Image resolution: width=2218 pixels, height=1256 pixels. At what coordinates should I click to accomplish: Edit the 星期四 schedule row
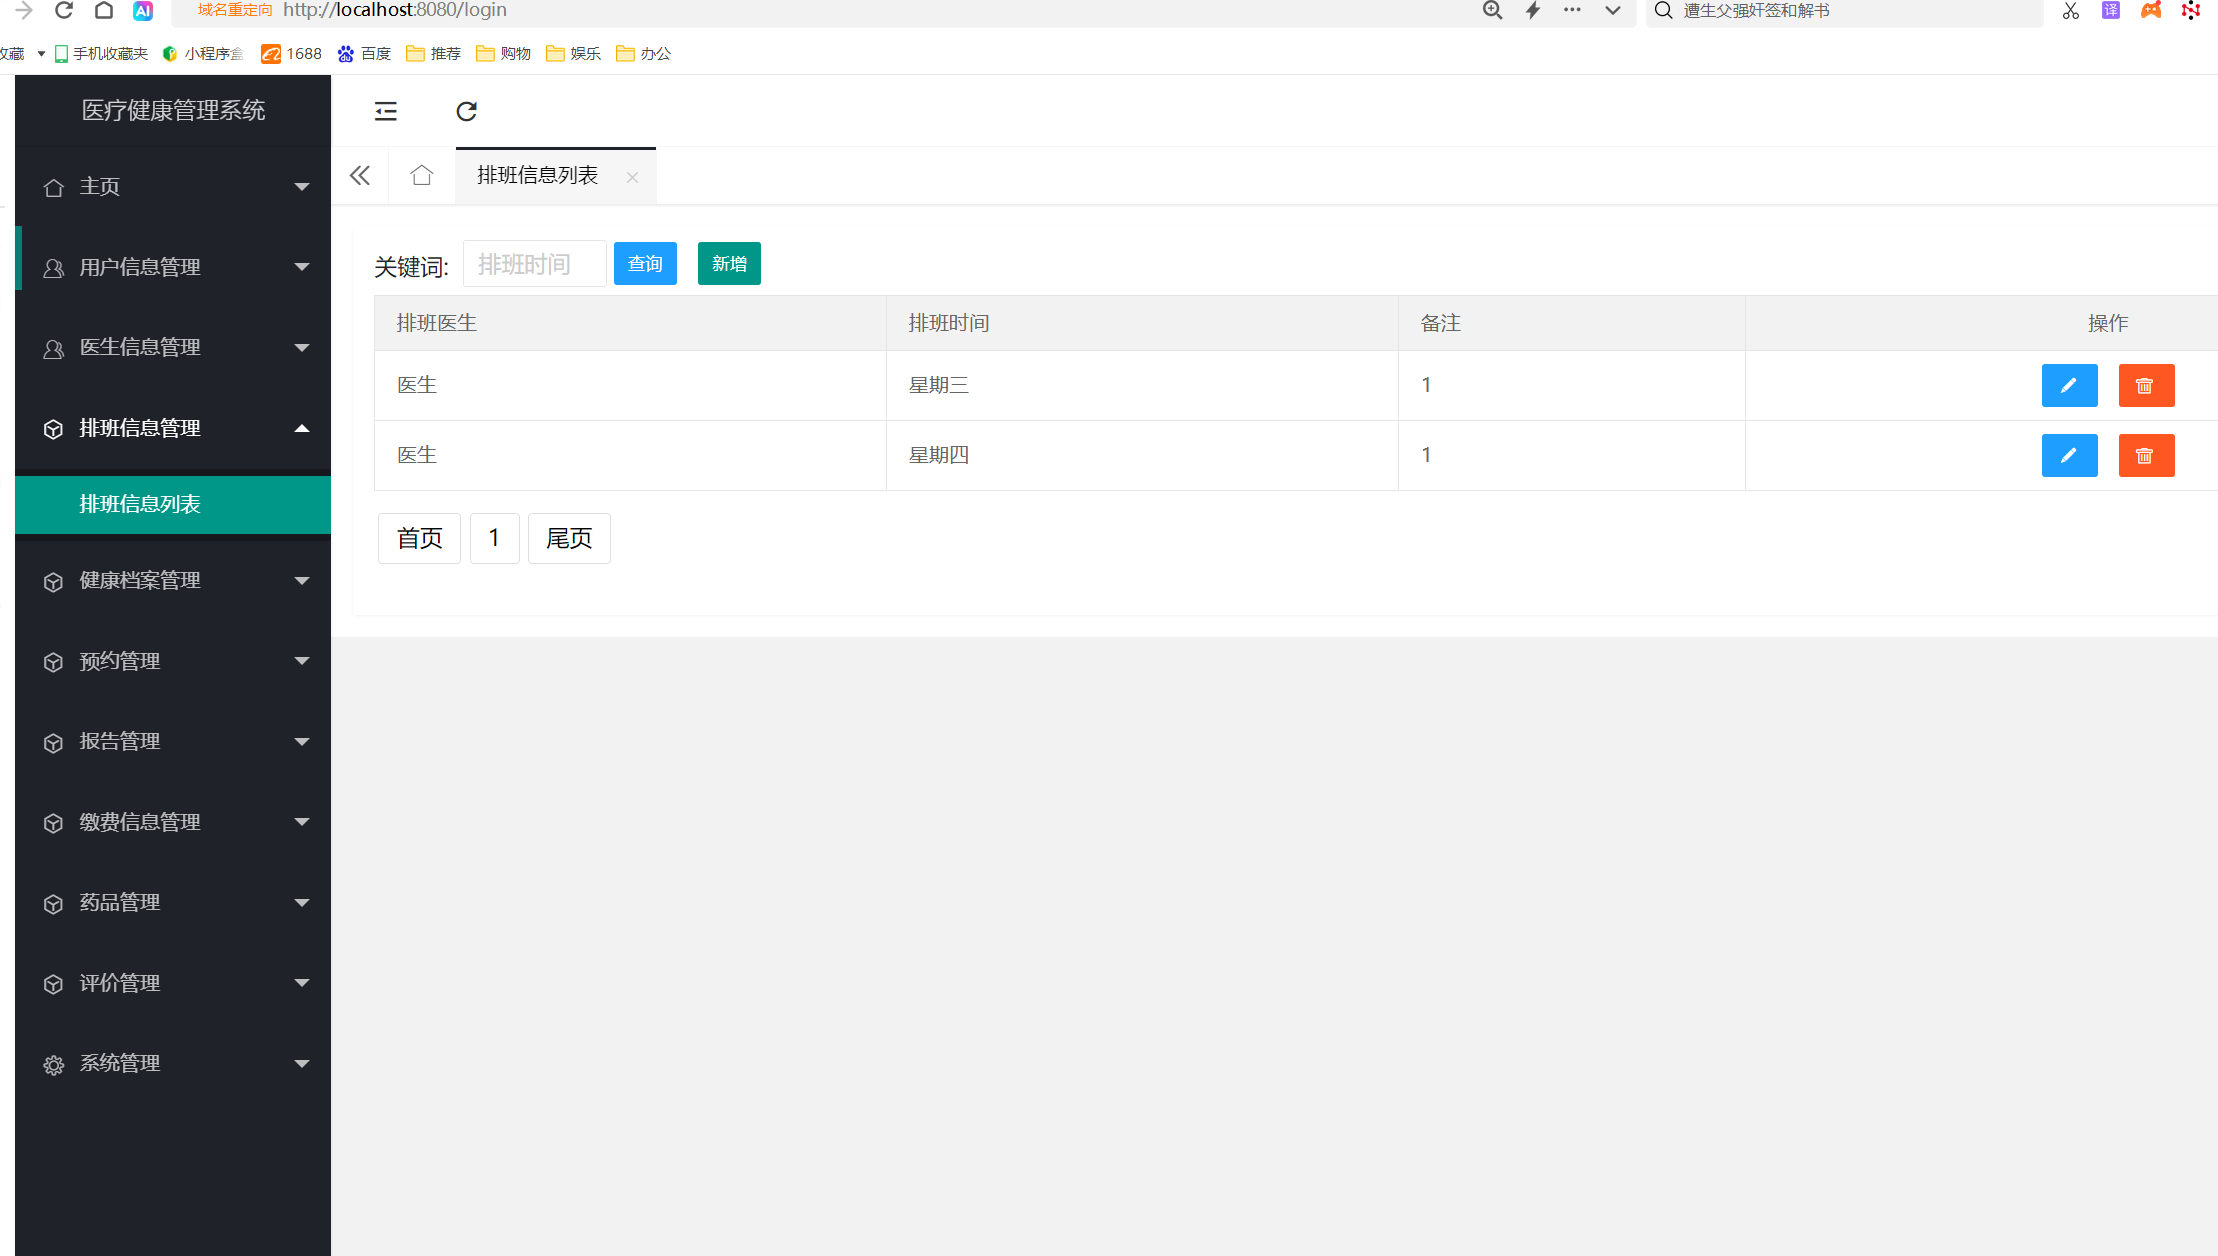2069,456
